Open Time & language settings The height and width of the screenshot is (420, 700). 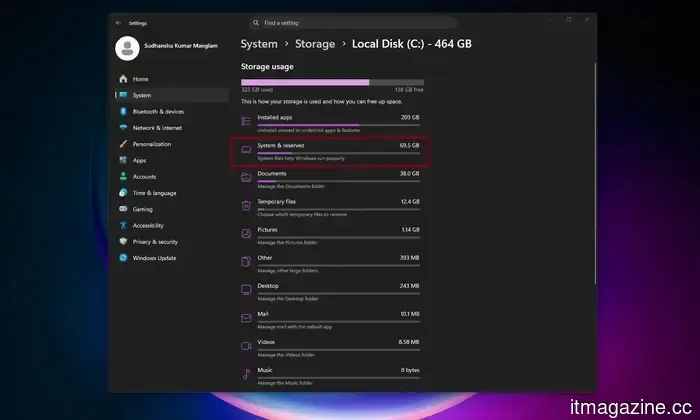pos(172,193)
